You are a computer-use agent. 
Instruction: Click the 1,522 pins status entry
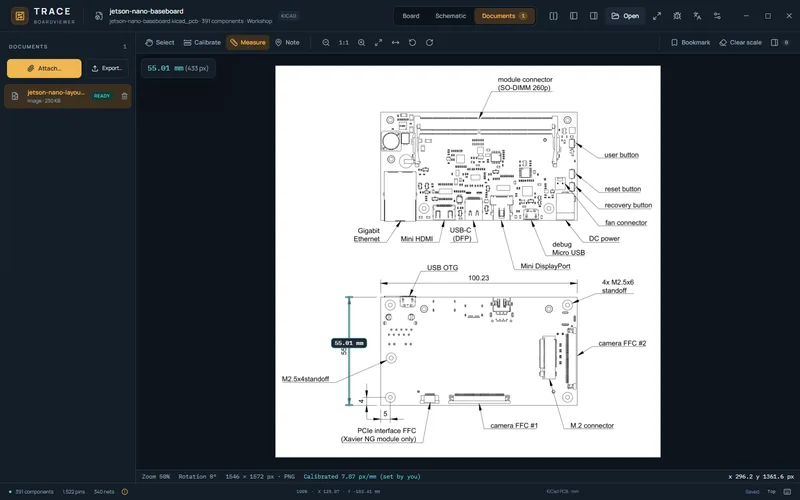(x=74, y=492)
